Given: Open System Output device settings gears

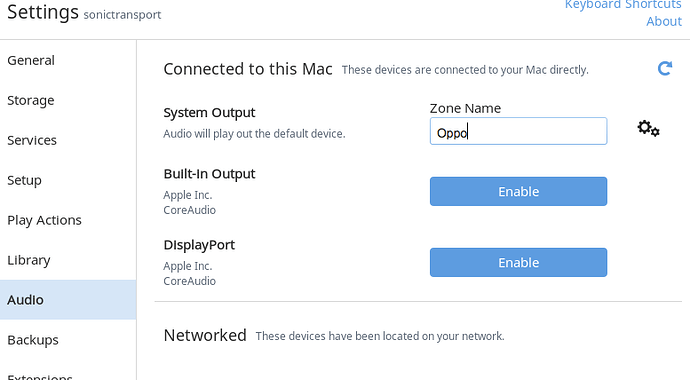Looking at the screenshot, I should 648,128.
